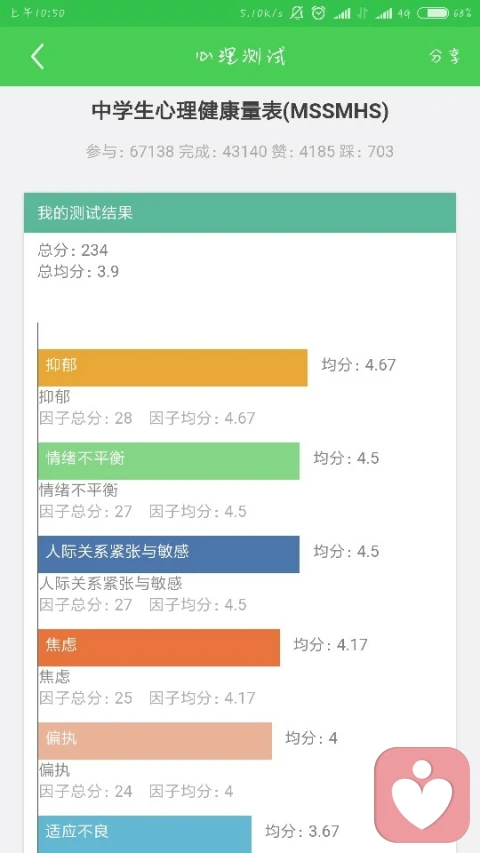The height and width of the screenshot is (853, 480).
Task: Tap the 4G signal strength icon
Action: coord(384,14)
